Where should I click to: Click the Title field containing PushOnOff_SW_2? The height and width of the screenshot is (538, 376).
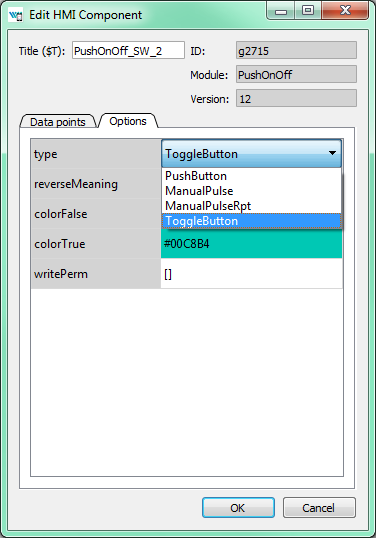point(128,50)
